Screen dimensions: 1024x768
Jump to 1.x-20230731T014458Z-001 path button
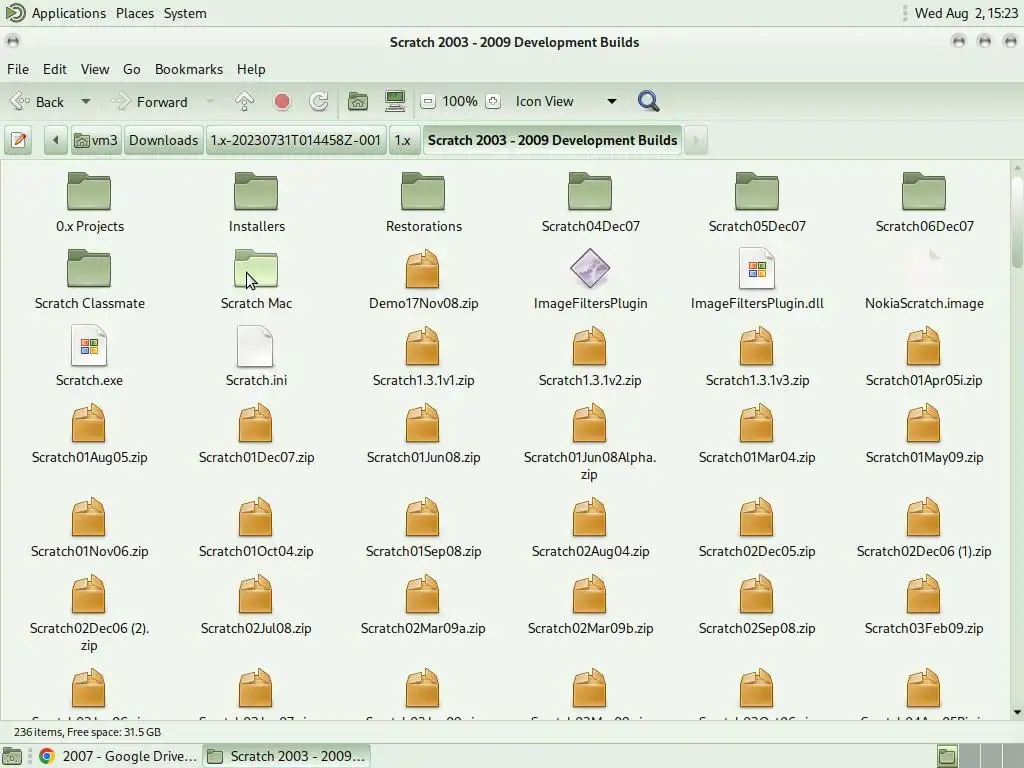coord(295,140)
